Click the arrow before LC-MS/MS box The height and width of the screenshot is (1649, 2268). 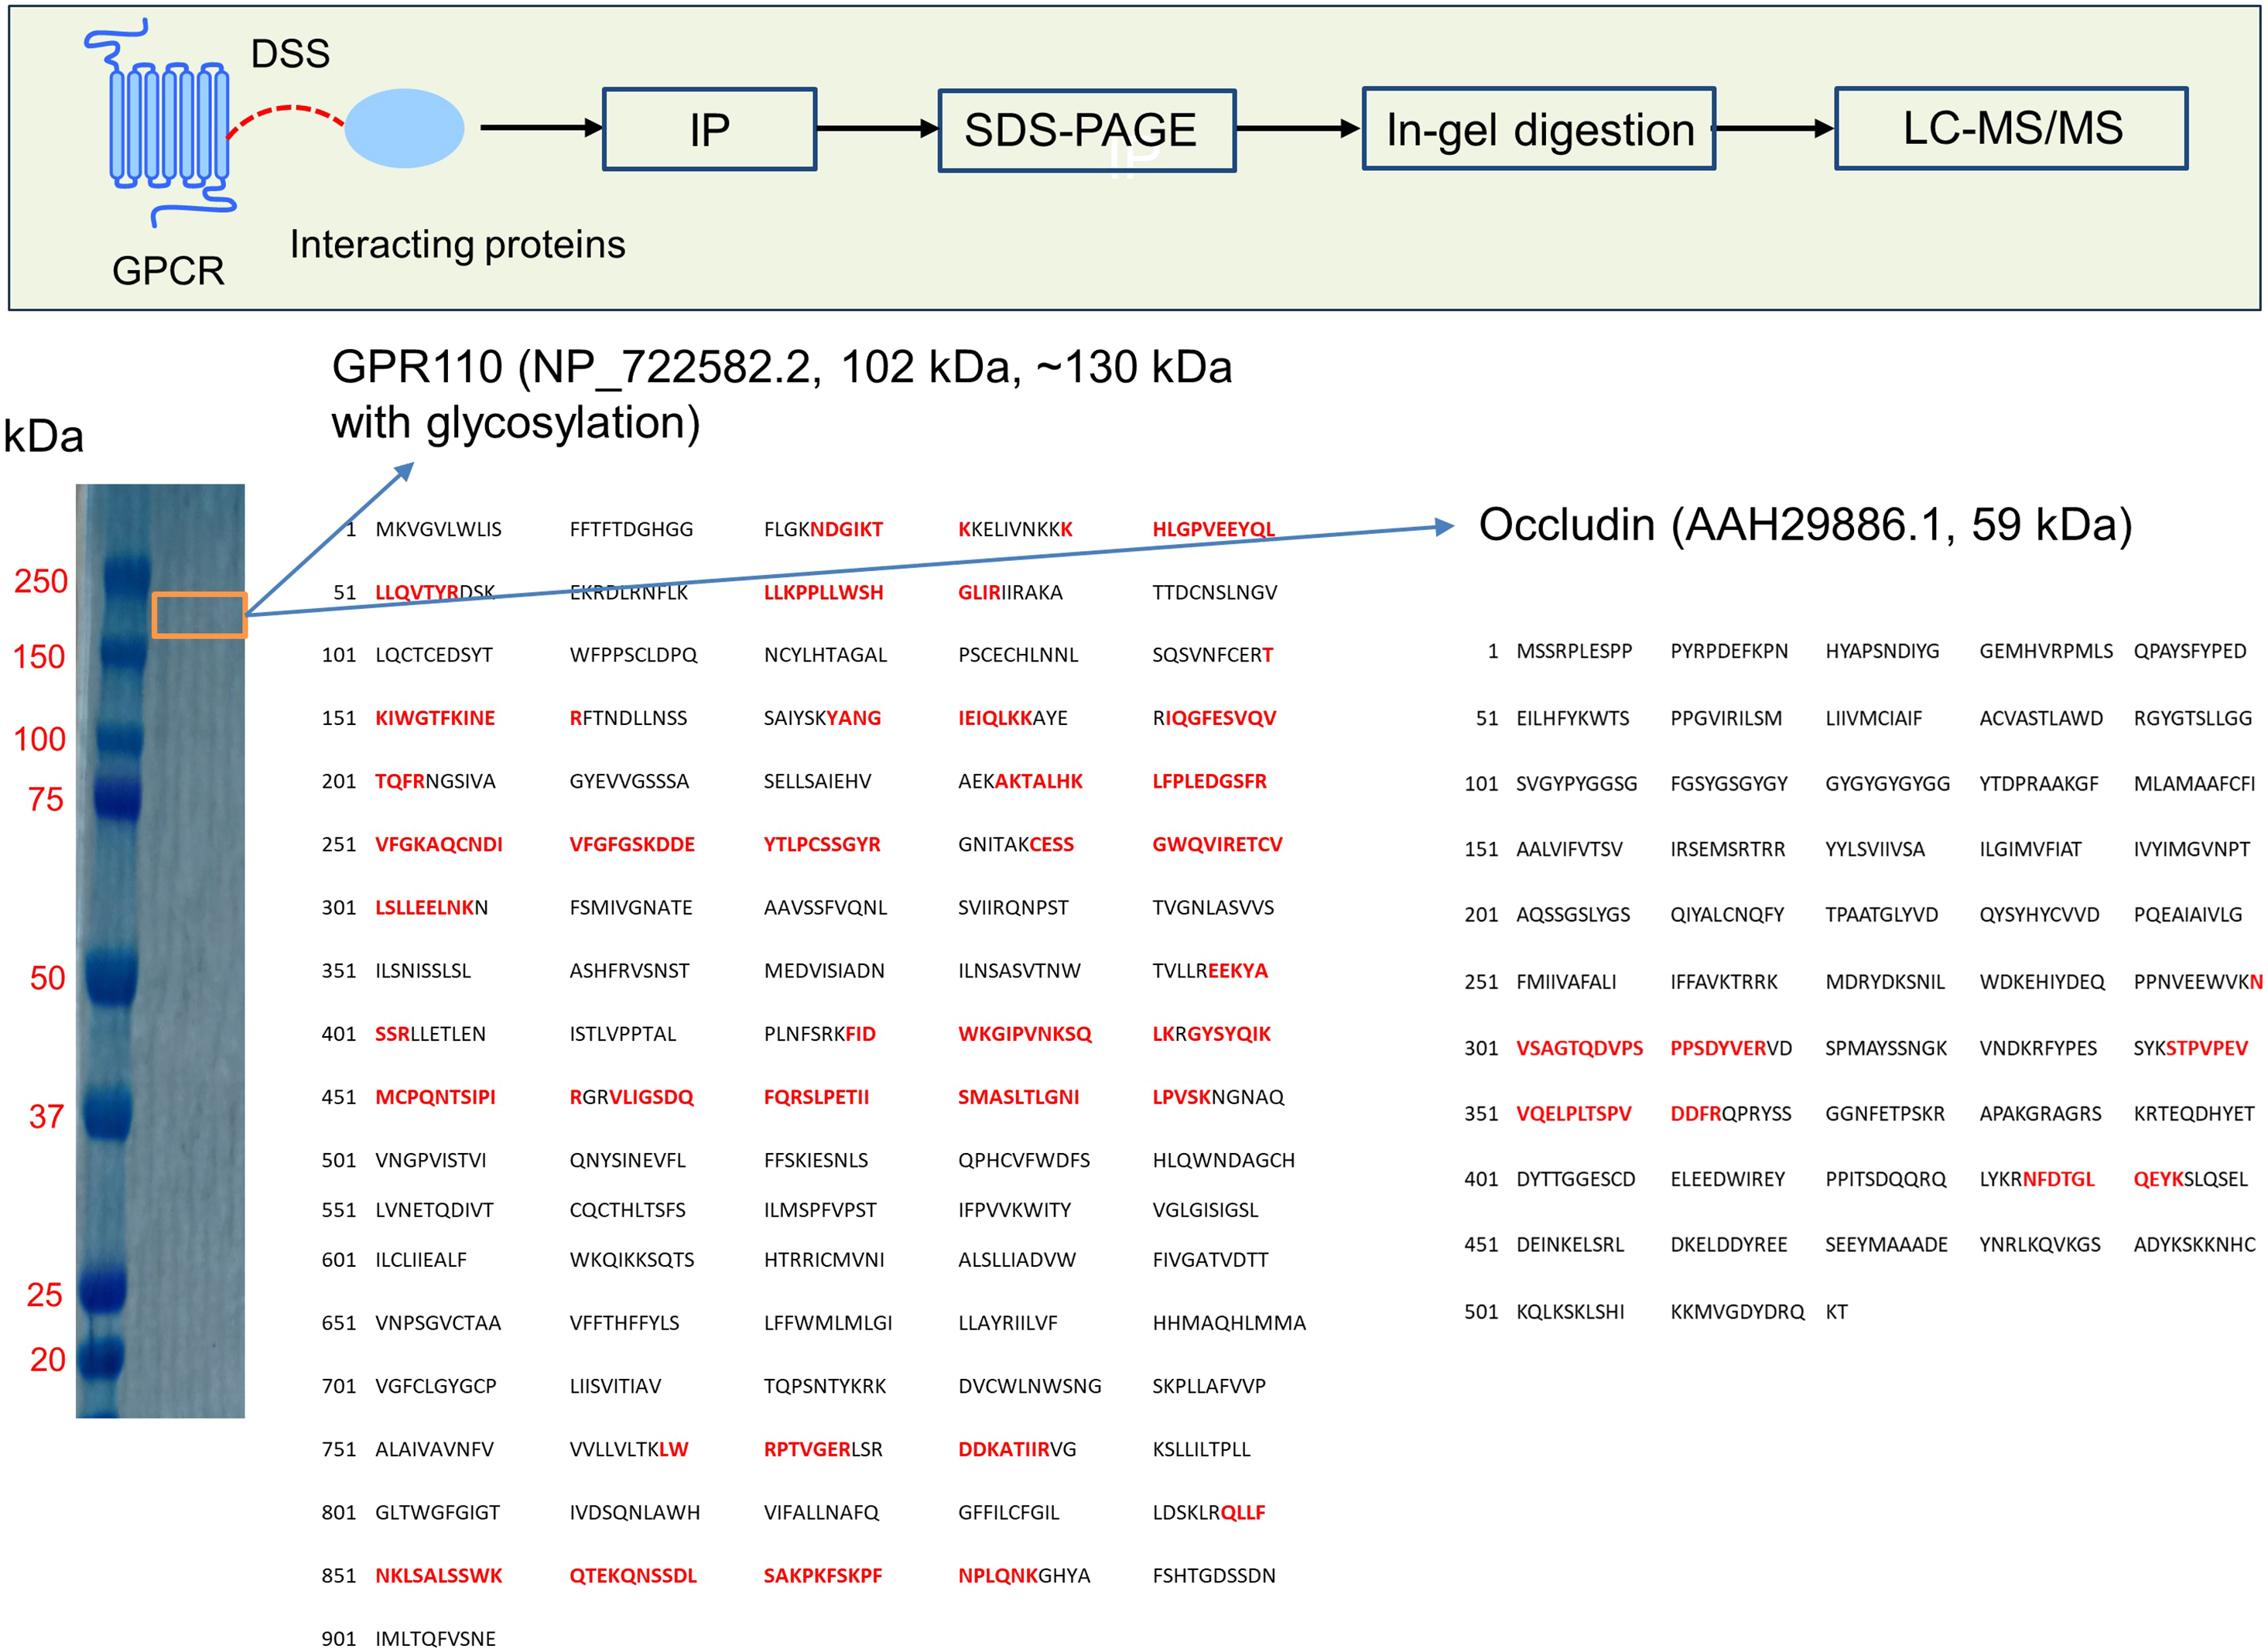point(1775,129)
